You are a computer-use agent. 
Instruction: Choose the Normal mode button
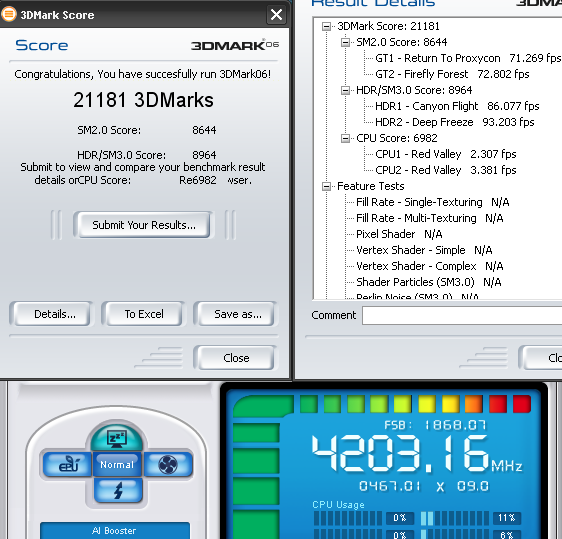(x=117, y=464)
